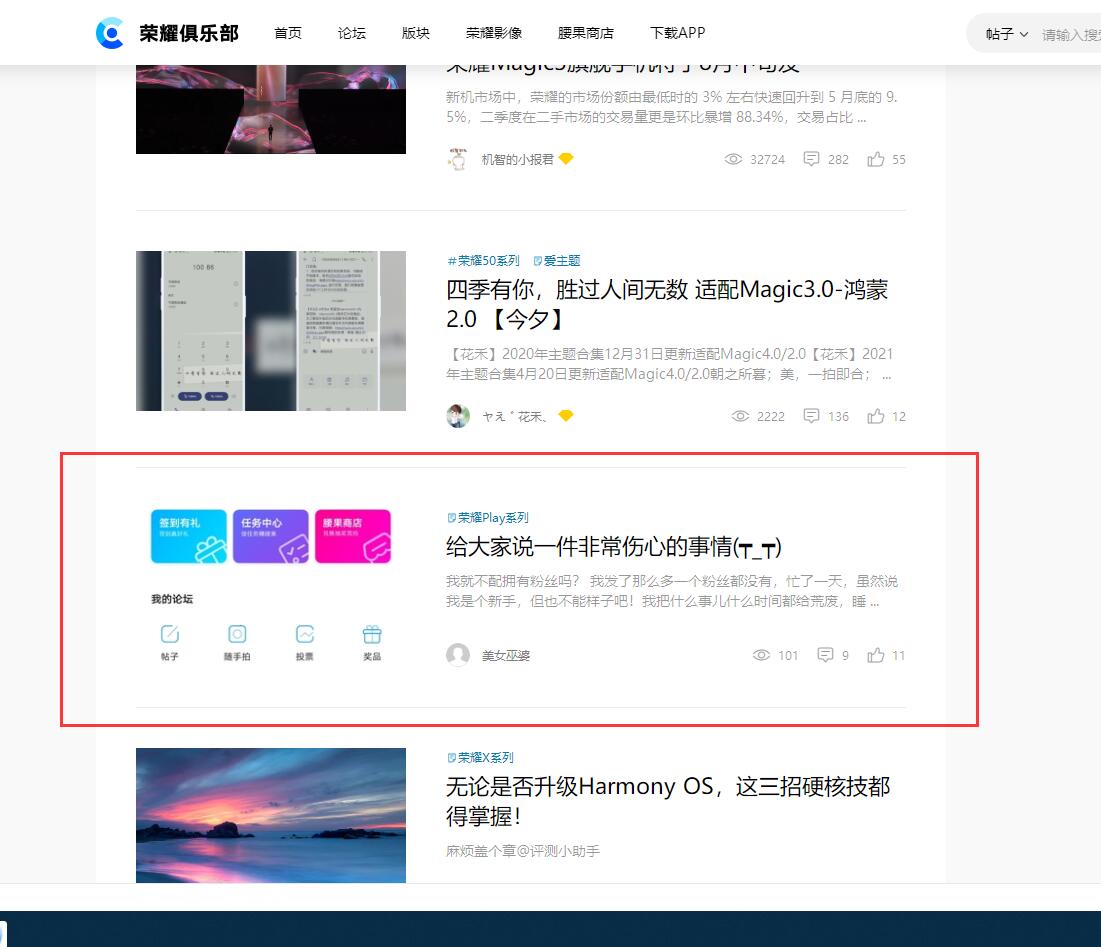This screenshot has width=1101, height=947.
Task: Visit the 美女巫婆 author profile name
Action: point(506,656)
